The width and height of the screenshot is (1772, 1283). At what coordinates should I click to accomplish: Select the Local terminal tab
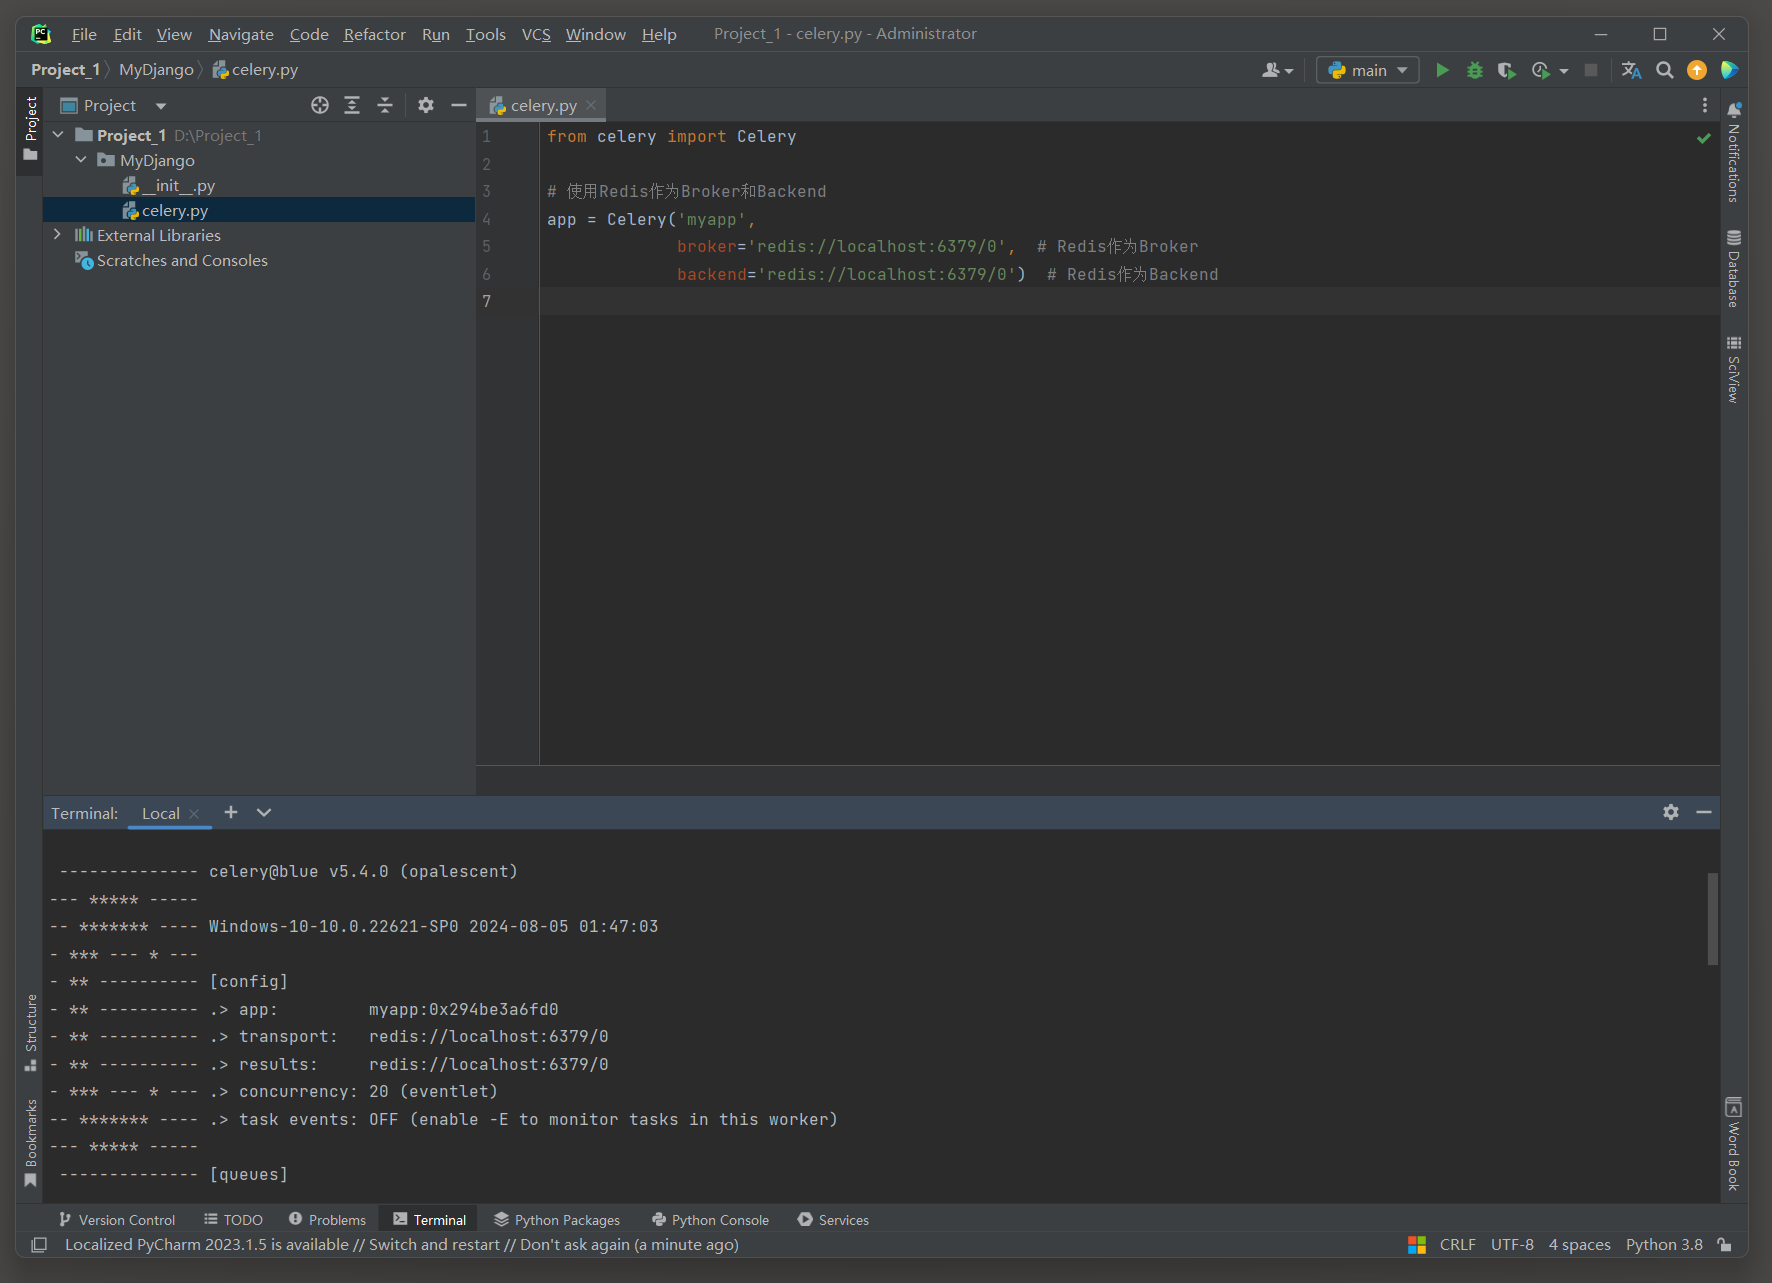tap(160, 813)
